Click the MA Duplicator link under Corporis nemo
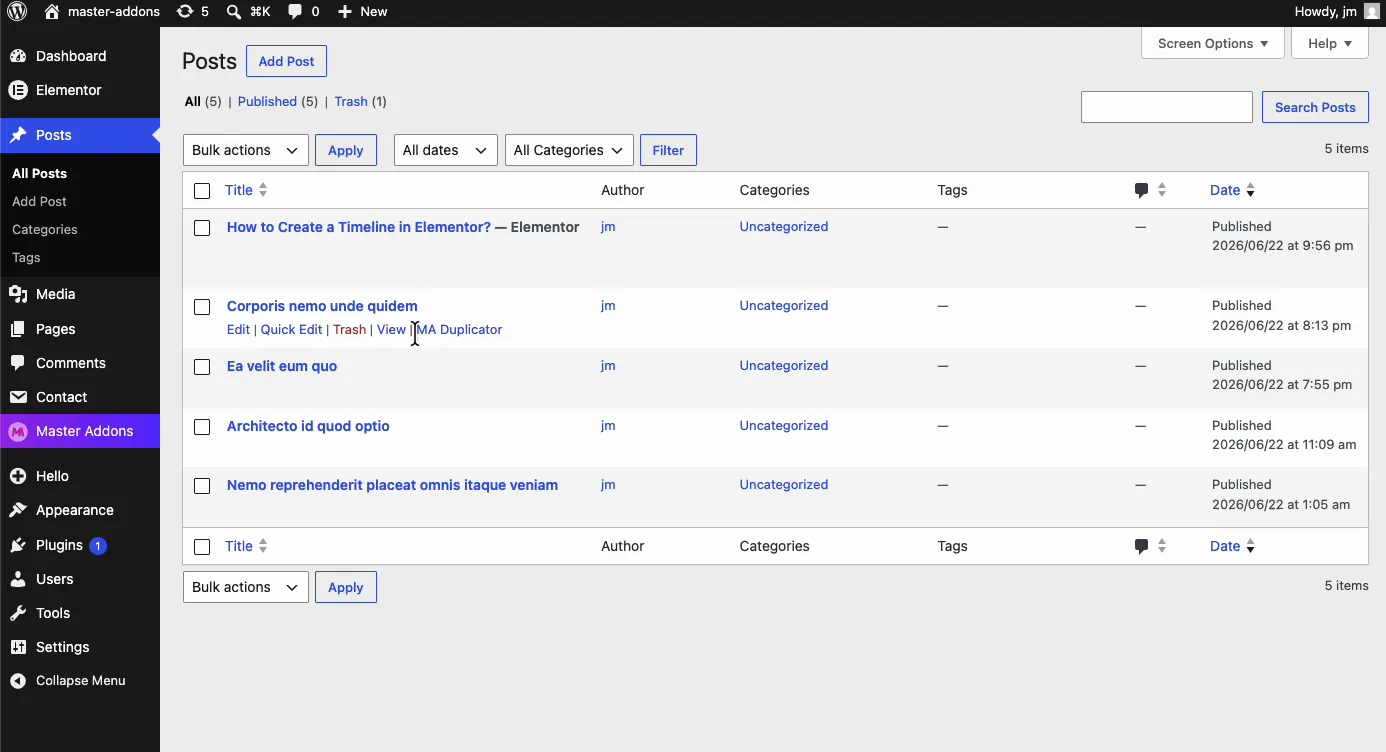This screenshot has height=752, width=1386. click(460, 329)
